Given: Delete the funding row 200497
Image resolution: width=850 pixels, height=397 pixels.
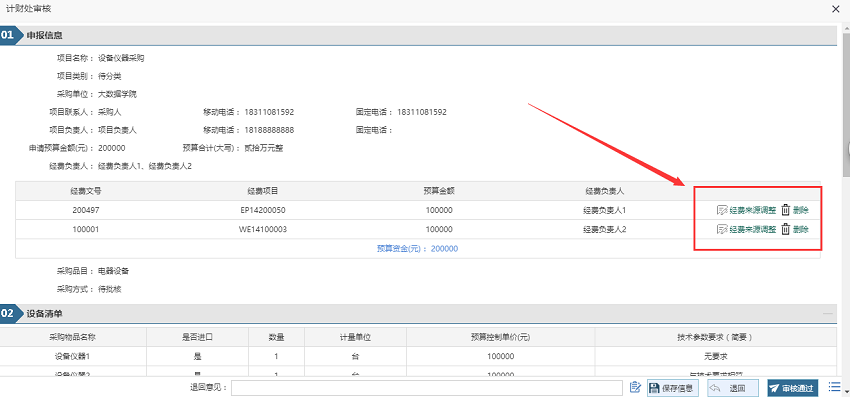Looking at the screenshot, I should click(795, 210).
